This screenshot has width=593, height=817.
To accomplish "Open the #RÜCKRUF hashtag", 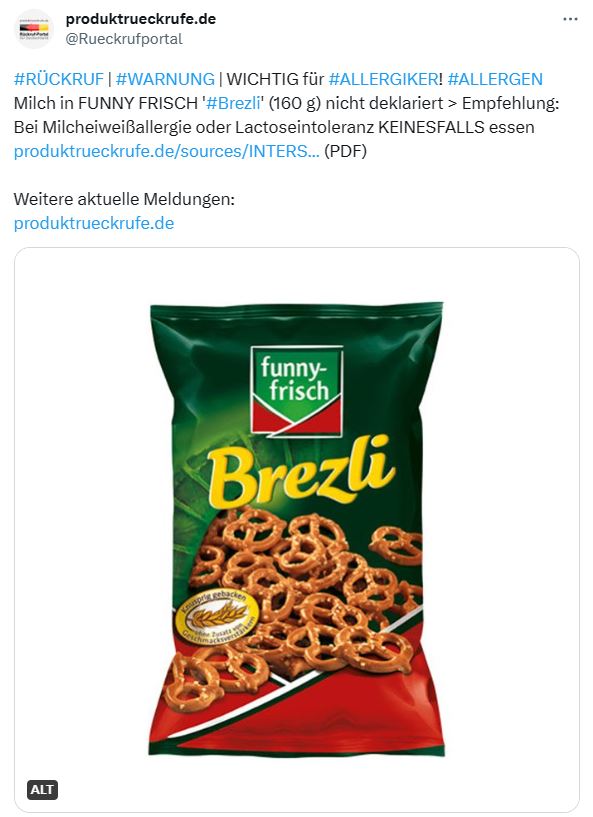I will tap(59, 79).
